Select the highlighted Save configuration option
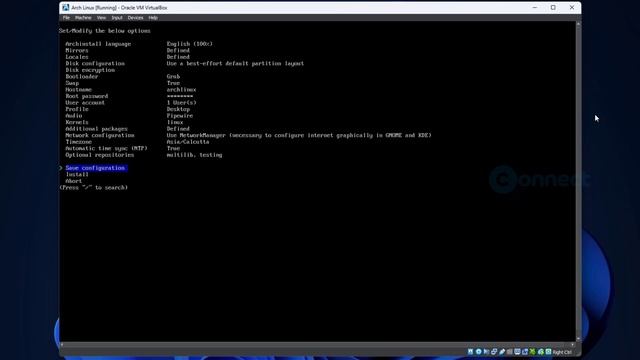Screen dimensions: 640x360 (x=95, y=168)
